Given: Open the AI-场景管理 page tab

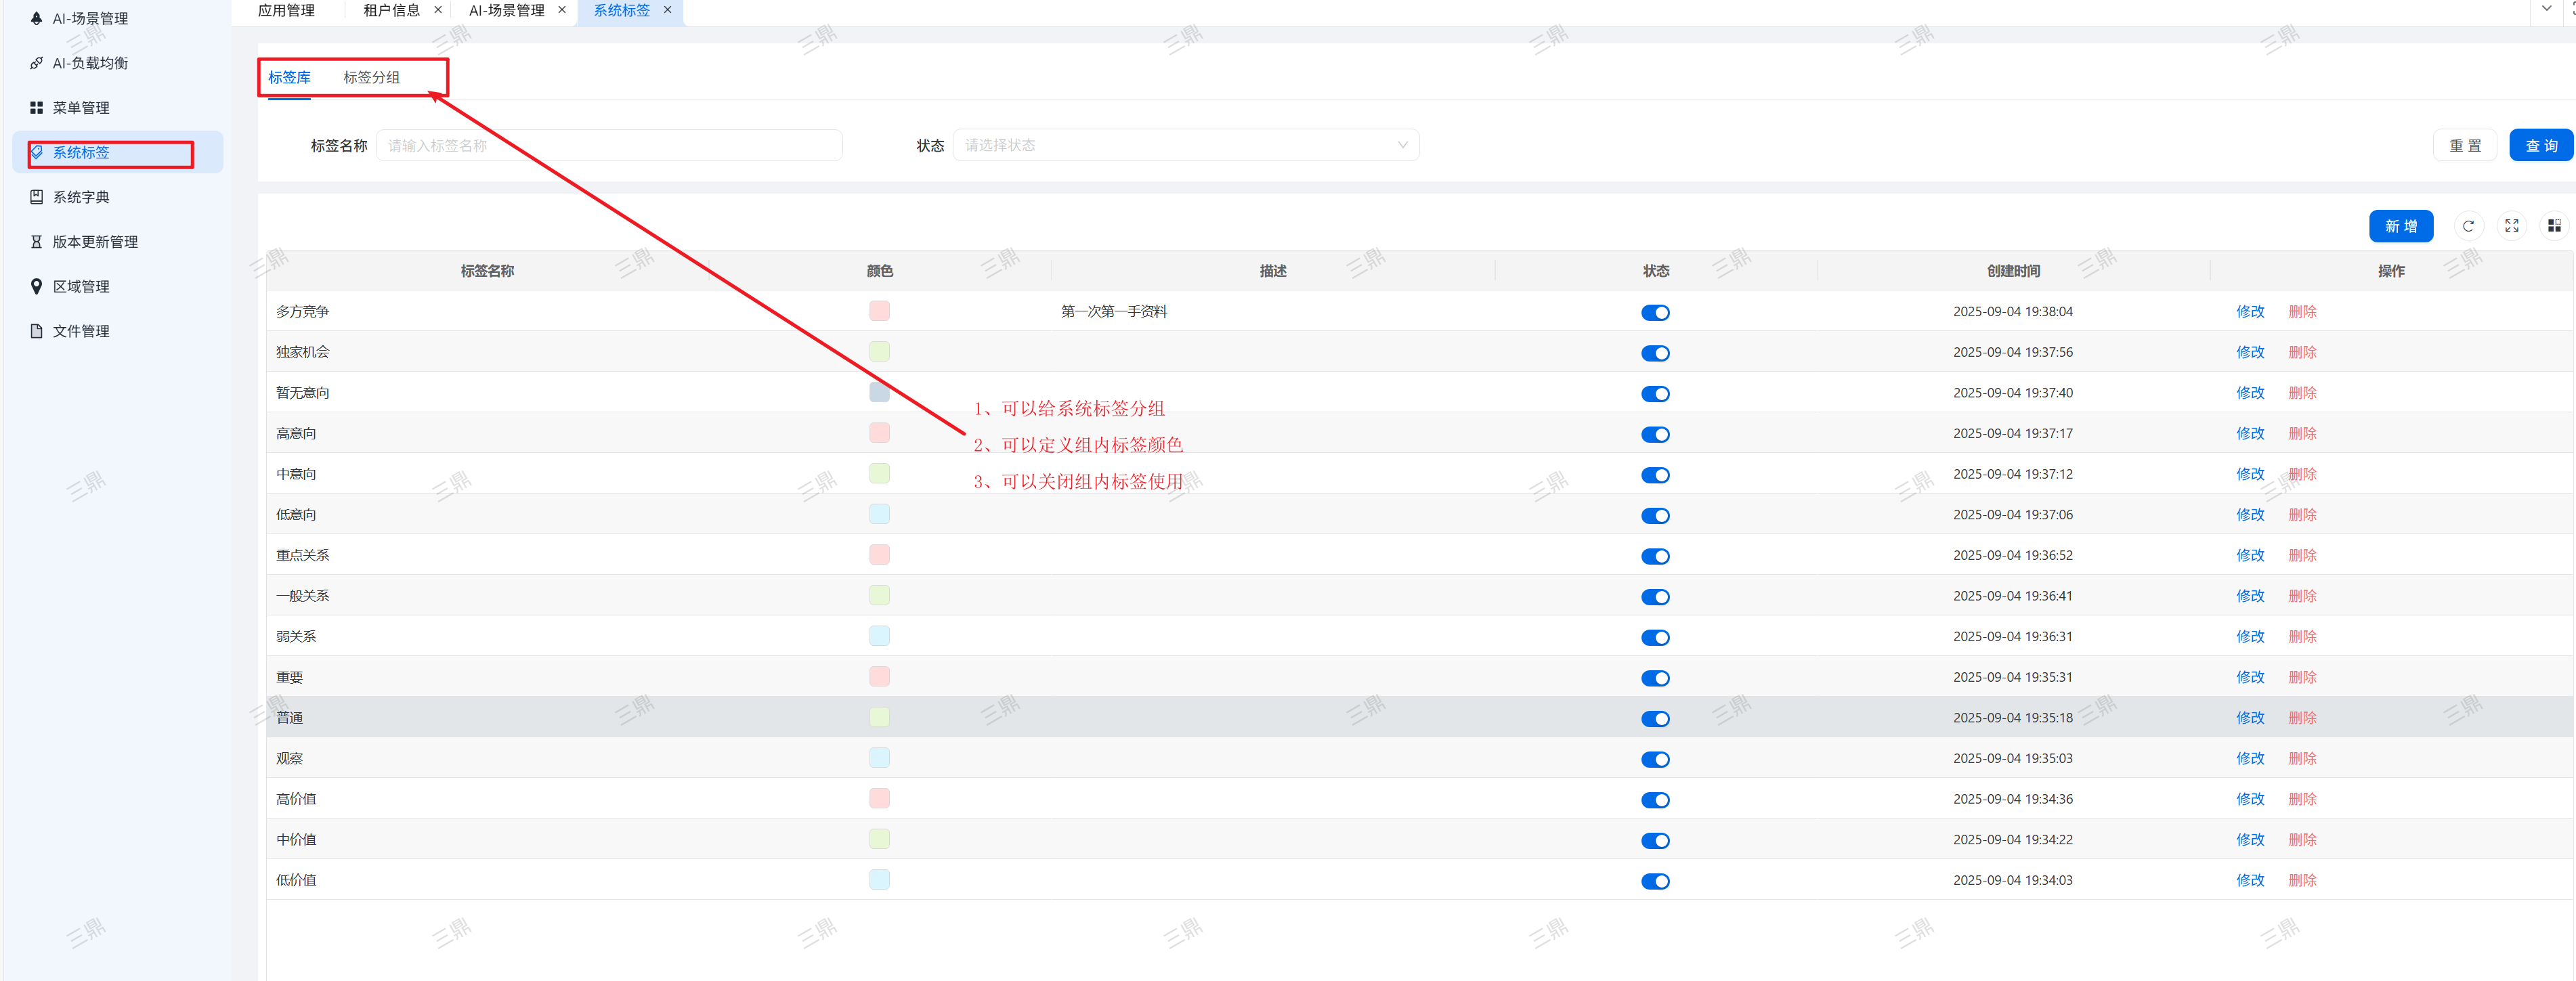Looking at the screenshot, I should click(x=506, y=10).
